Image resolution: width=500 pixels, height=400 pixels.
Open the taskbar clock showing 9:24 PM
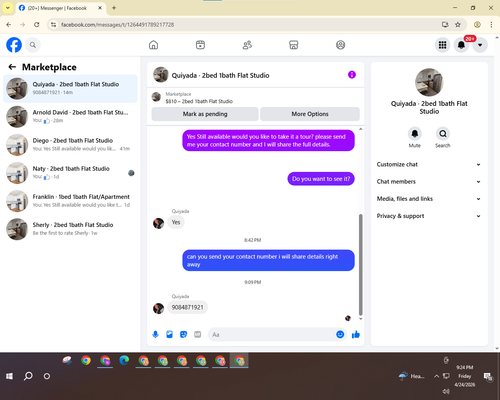(x=465, y=376)
